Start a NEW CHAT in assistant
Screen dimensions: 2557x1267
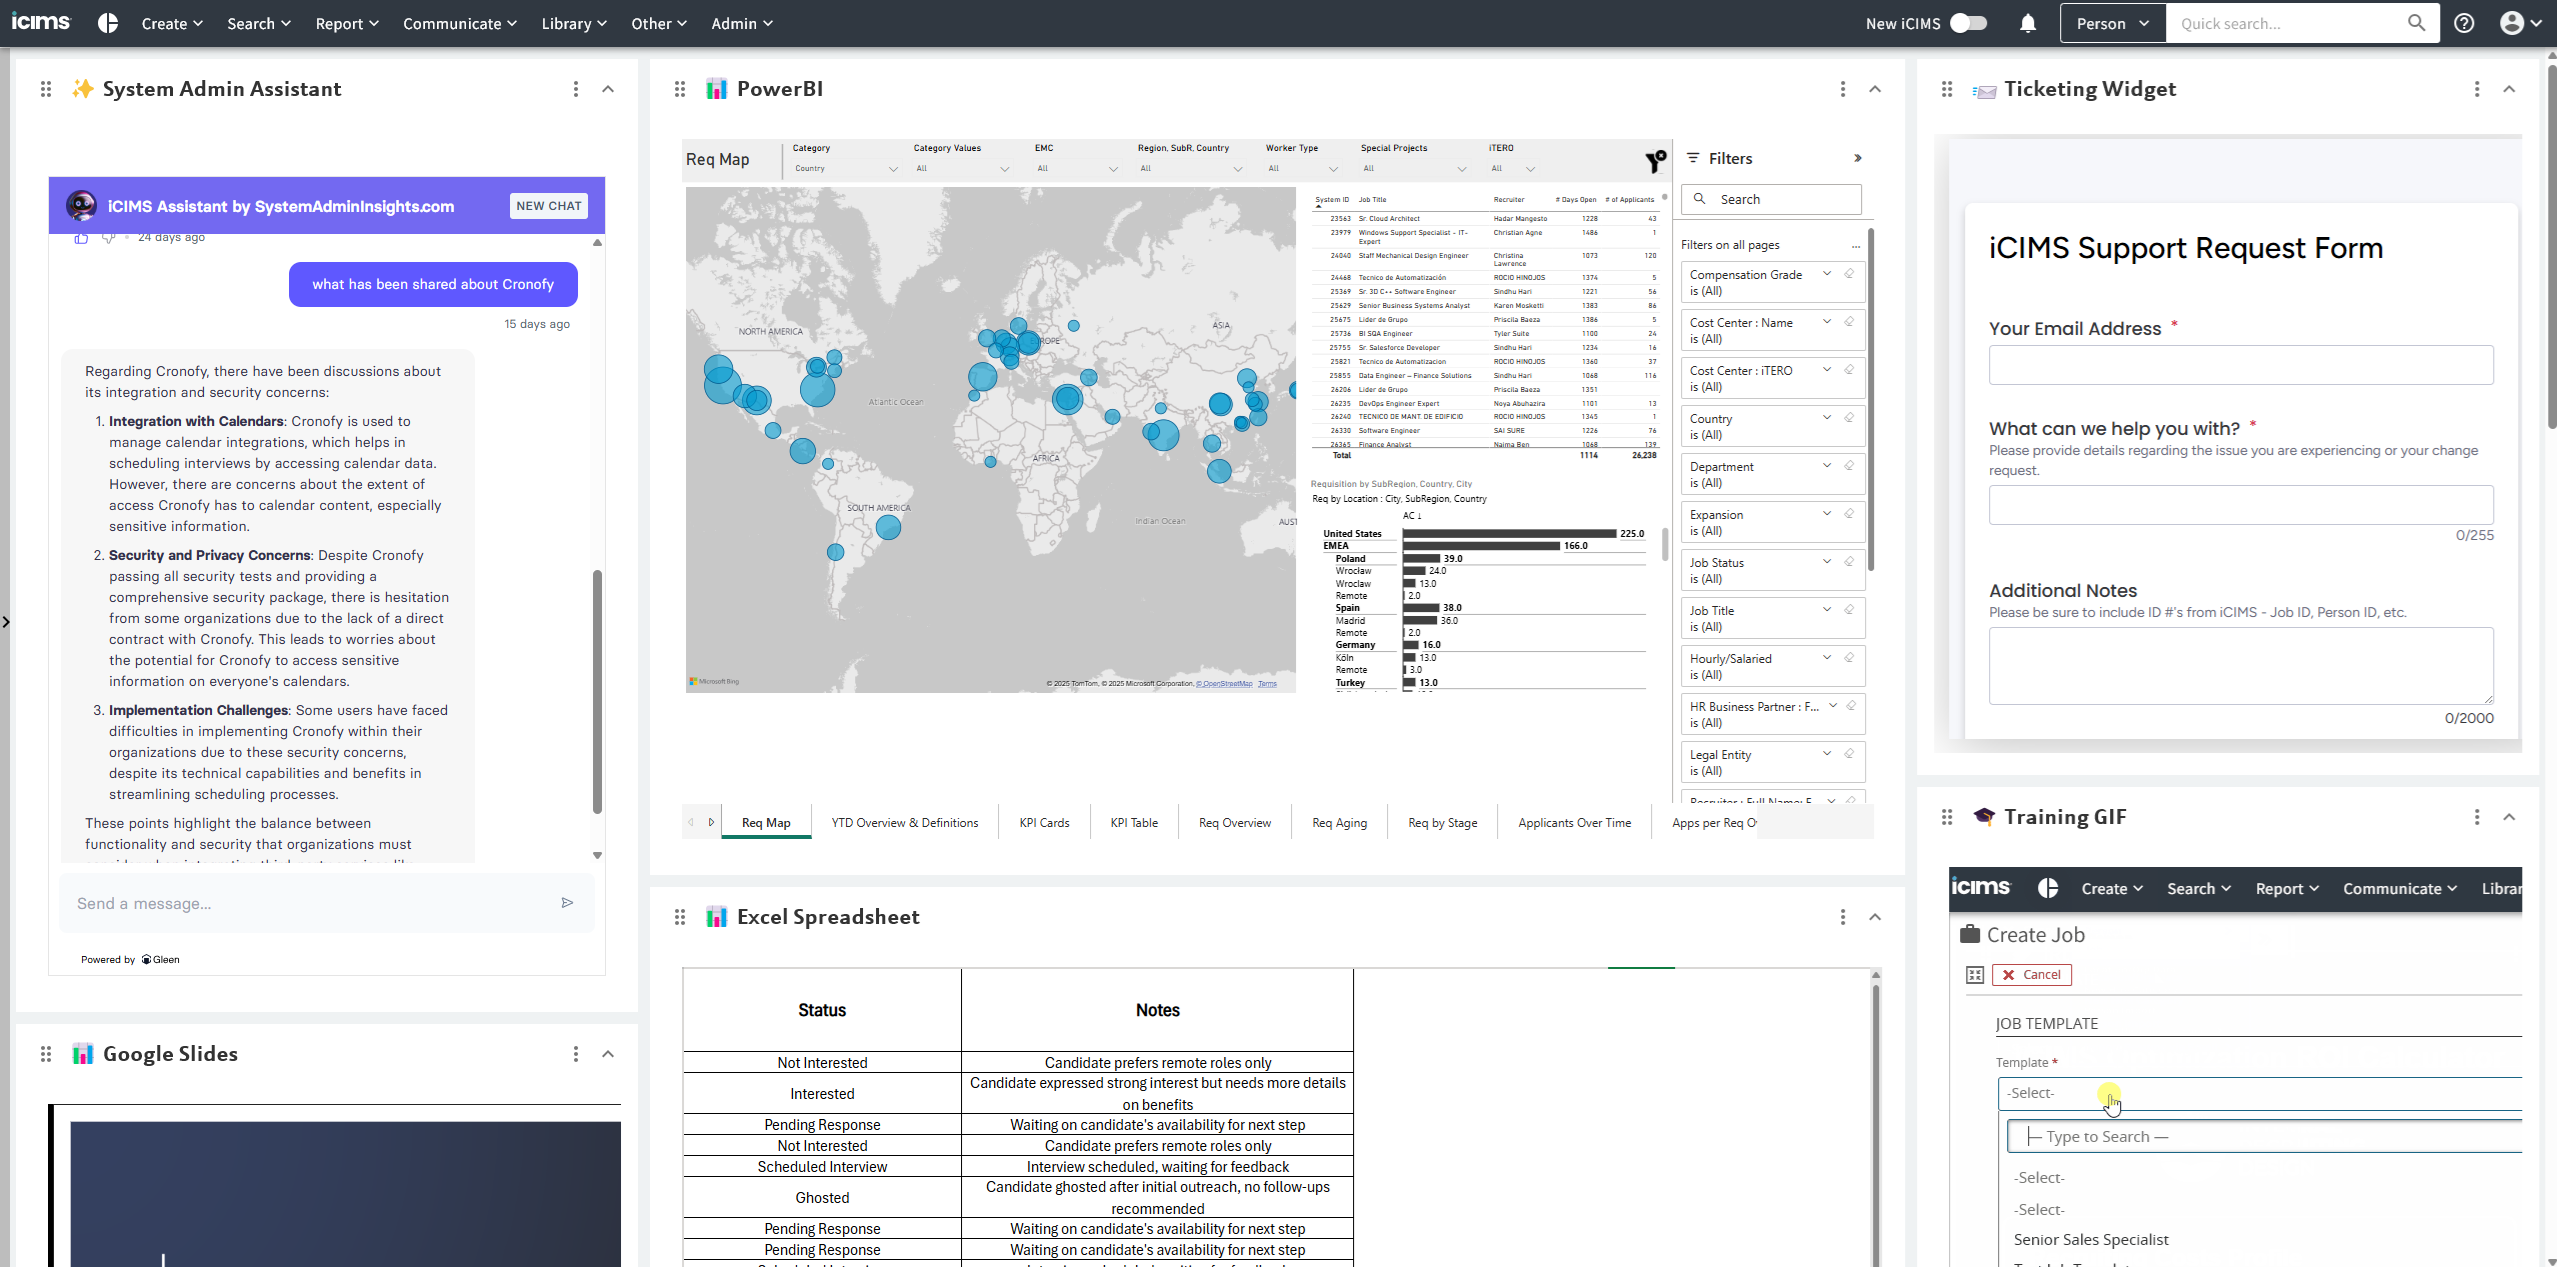(548, 206)
